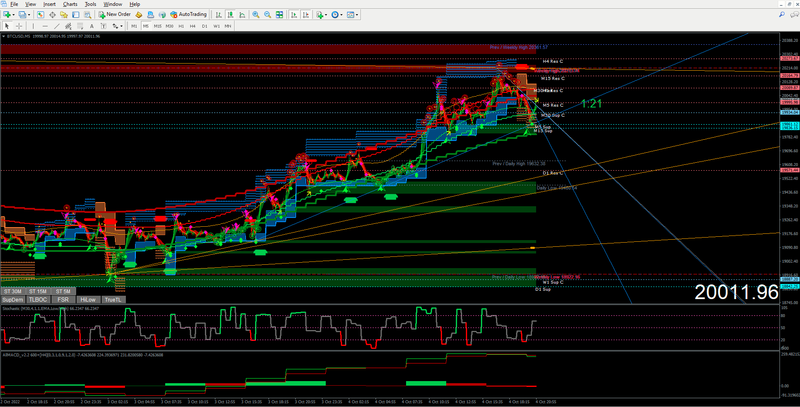Select the Vertical Line tool
Image resolution: width=800 pixels, height=407 pixels.
(33, 26)
